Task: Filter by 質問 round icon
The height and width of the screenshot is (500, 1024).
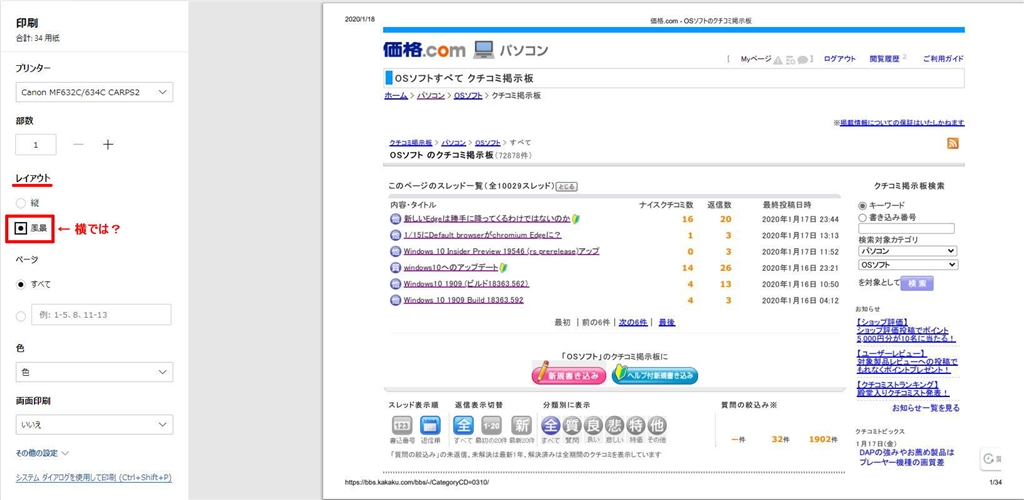Action: coord(571,426)
